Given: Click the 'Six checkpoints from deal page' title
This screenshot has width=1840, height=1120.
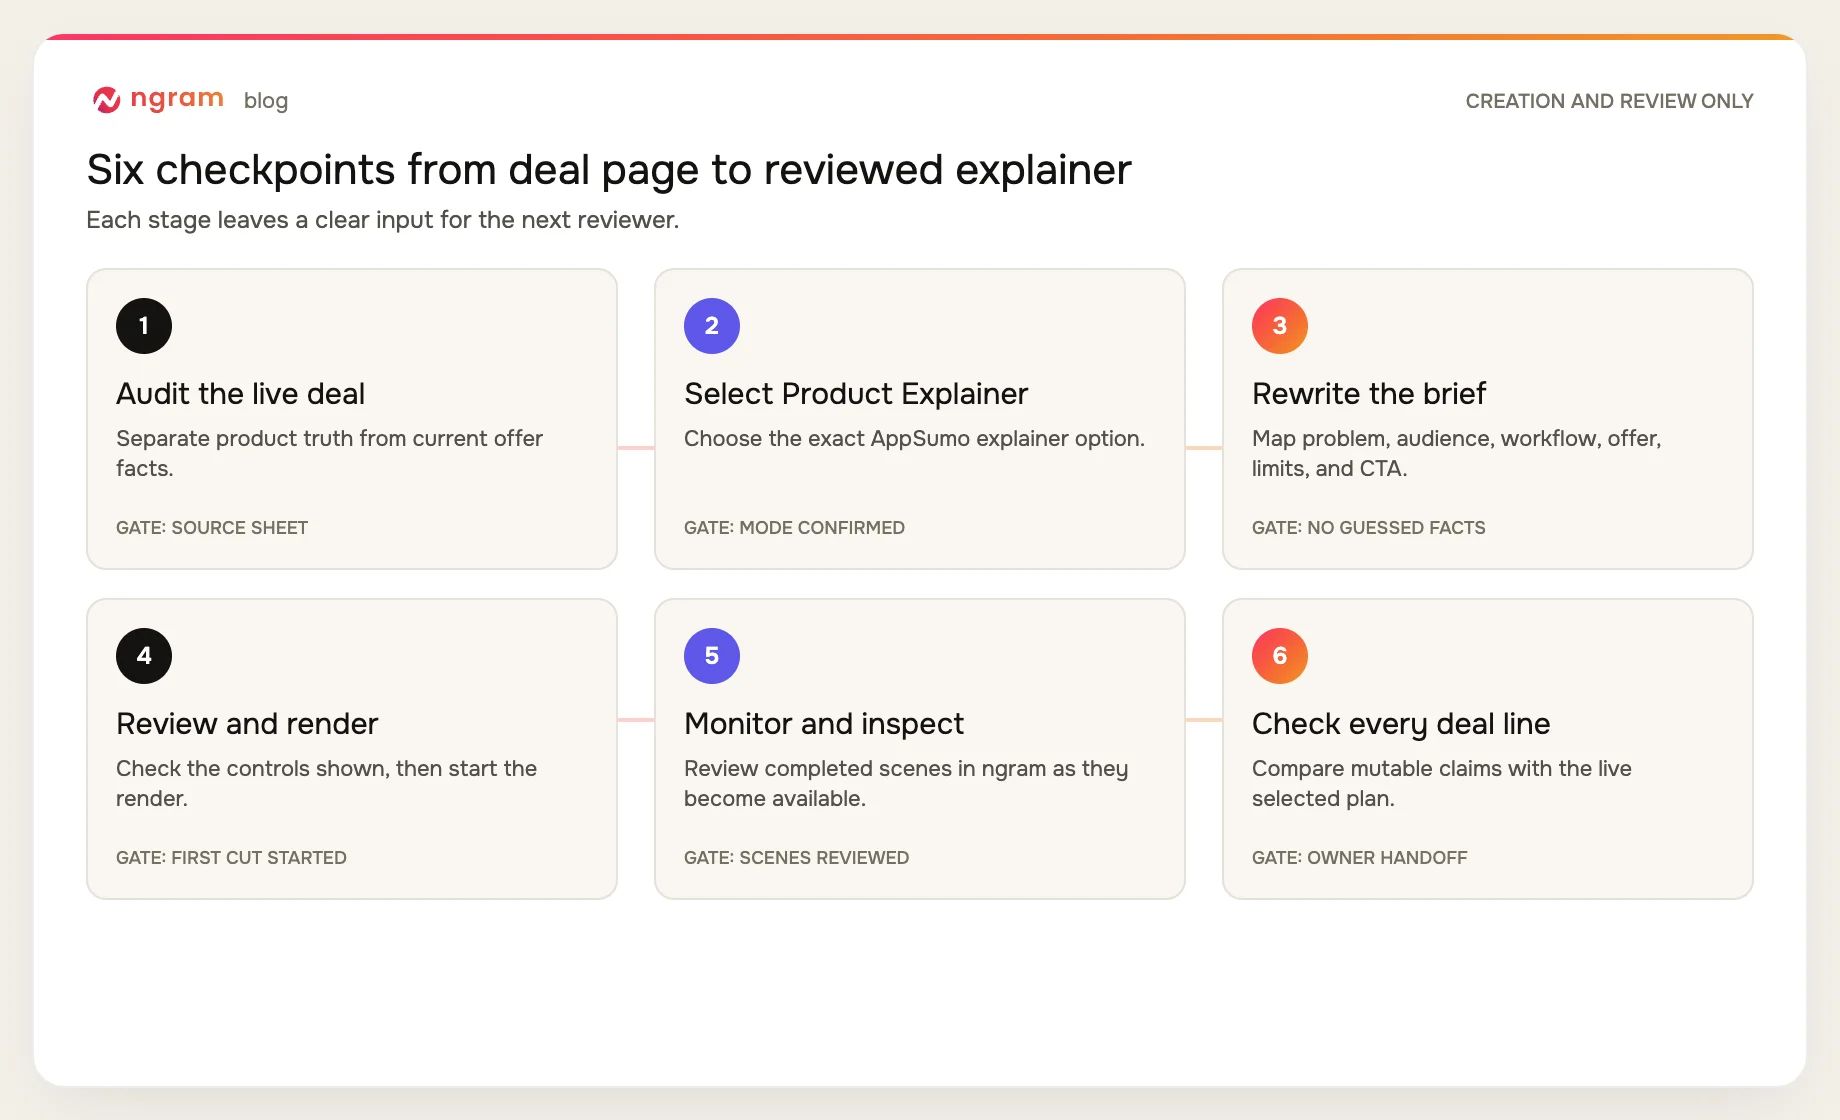Looking at the screenshot, I should pos(609,170).
